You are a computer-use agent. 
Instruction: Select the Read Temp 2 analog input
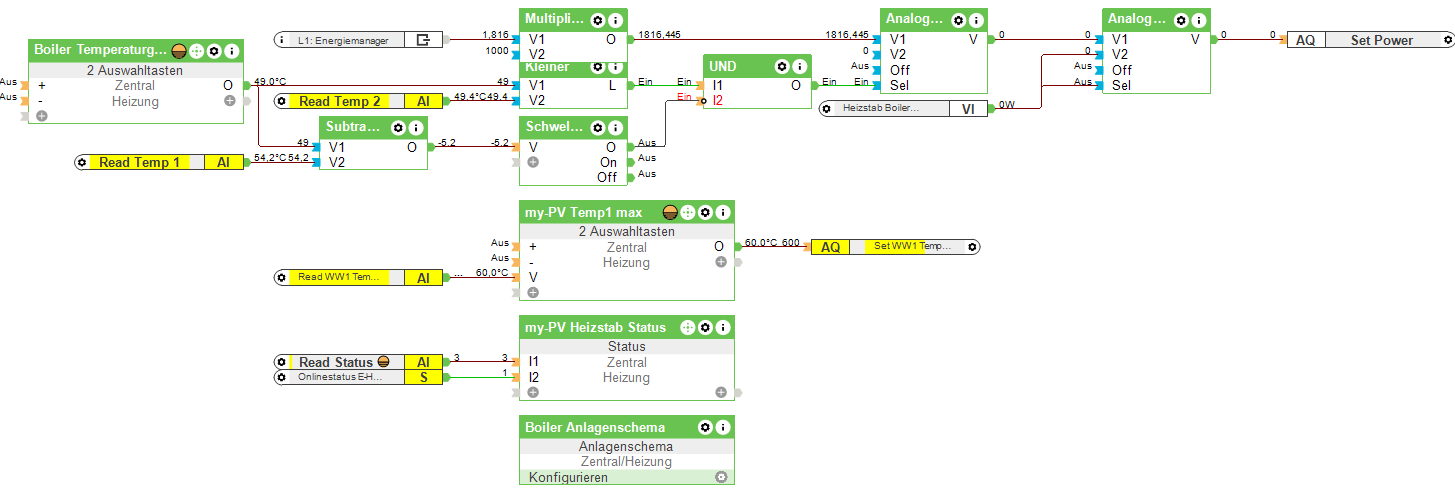click(x=360, y=101)
